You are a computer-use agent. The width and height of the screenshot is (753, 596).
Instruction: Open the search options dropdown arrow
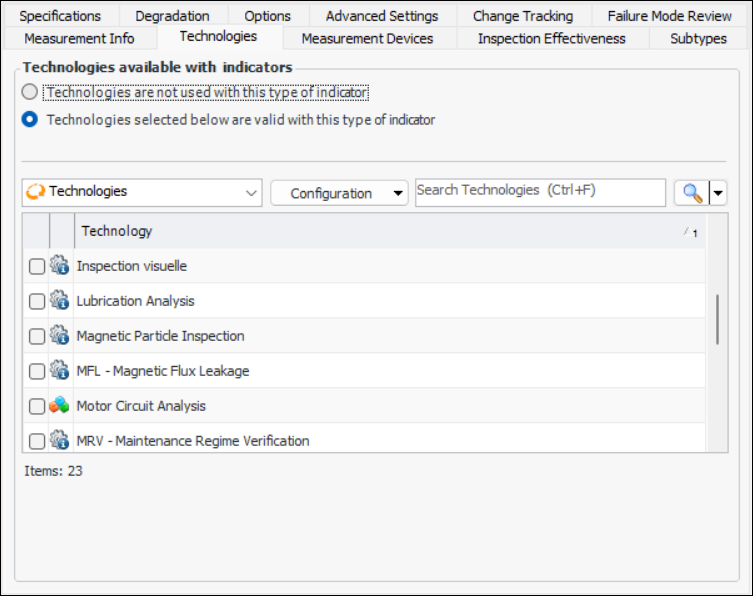click(718, 193)
